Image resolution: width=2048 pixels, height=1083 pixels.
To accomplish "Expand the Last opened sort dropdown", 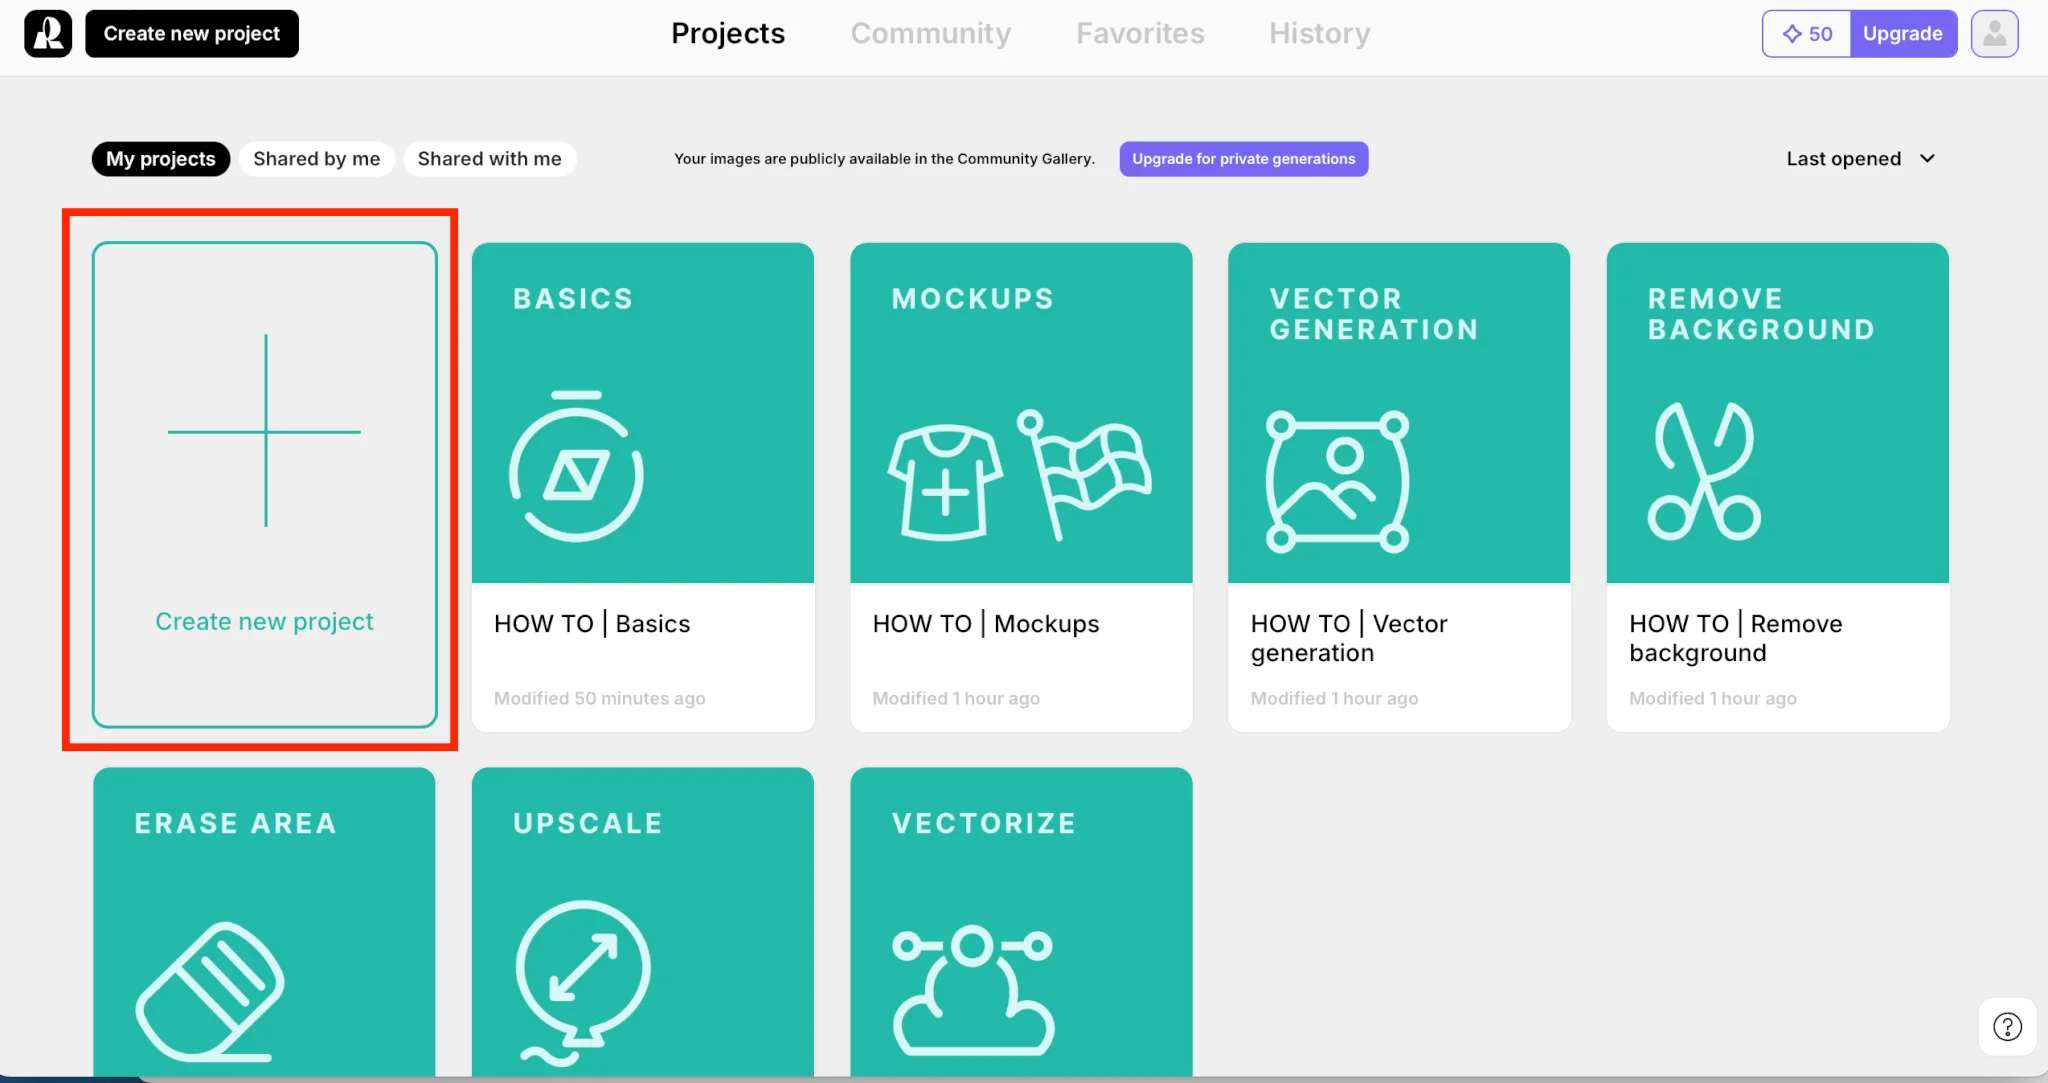I will [1844, 159].
